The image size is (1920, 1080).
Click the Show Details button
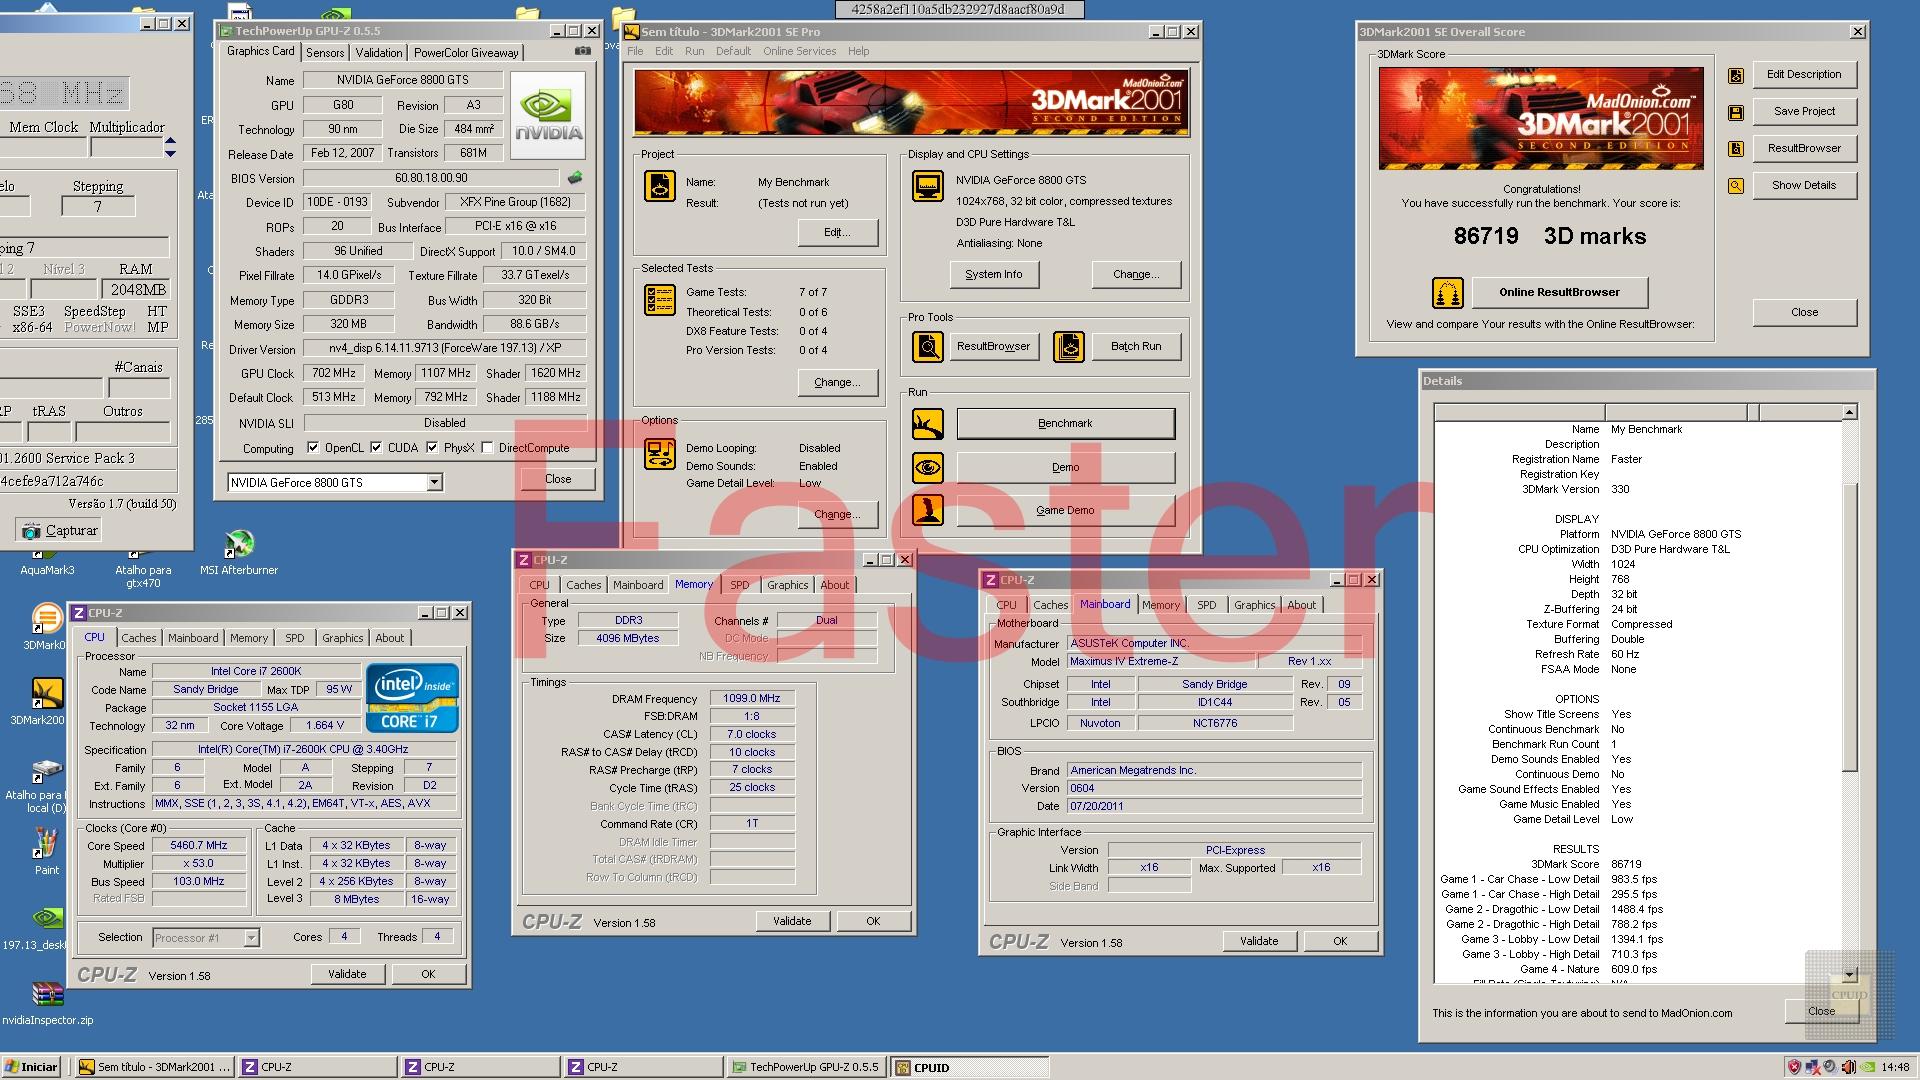[1804, 185]
